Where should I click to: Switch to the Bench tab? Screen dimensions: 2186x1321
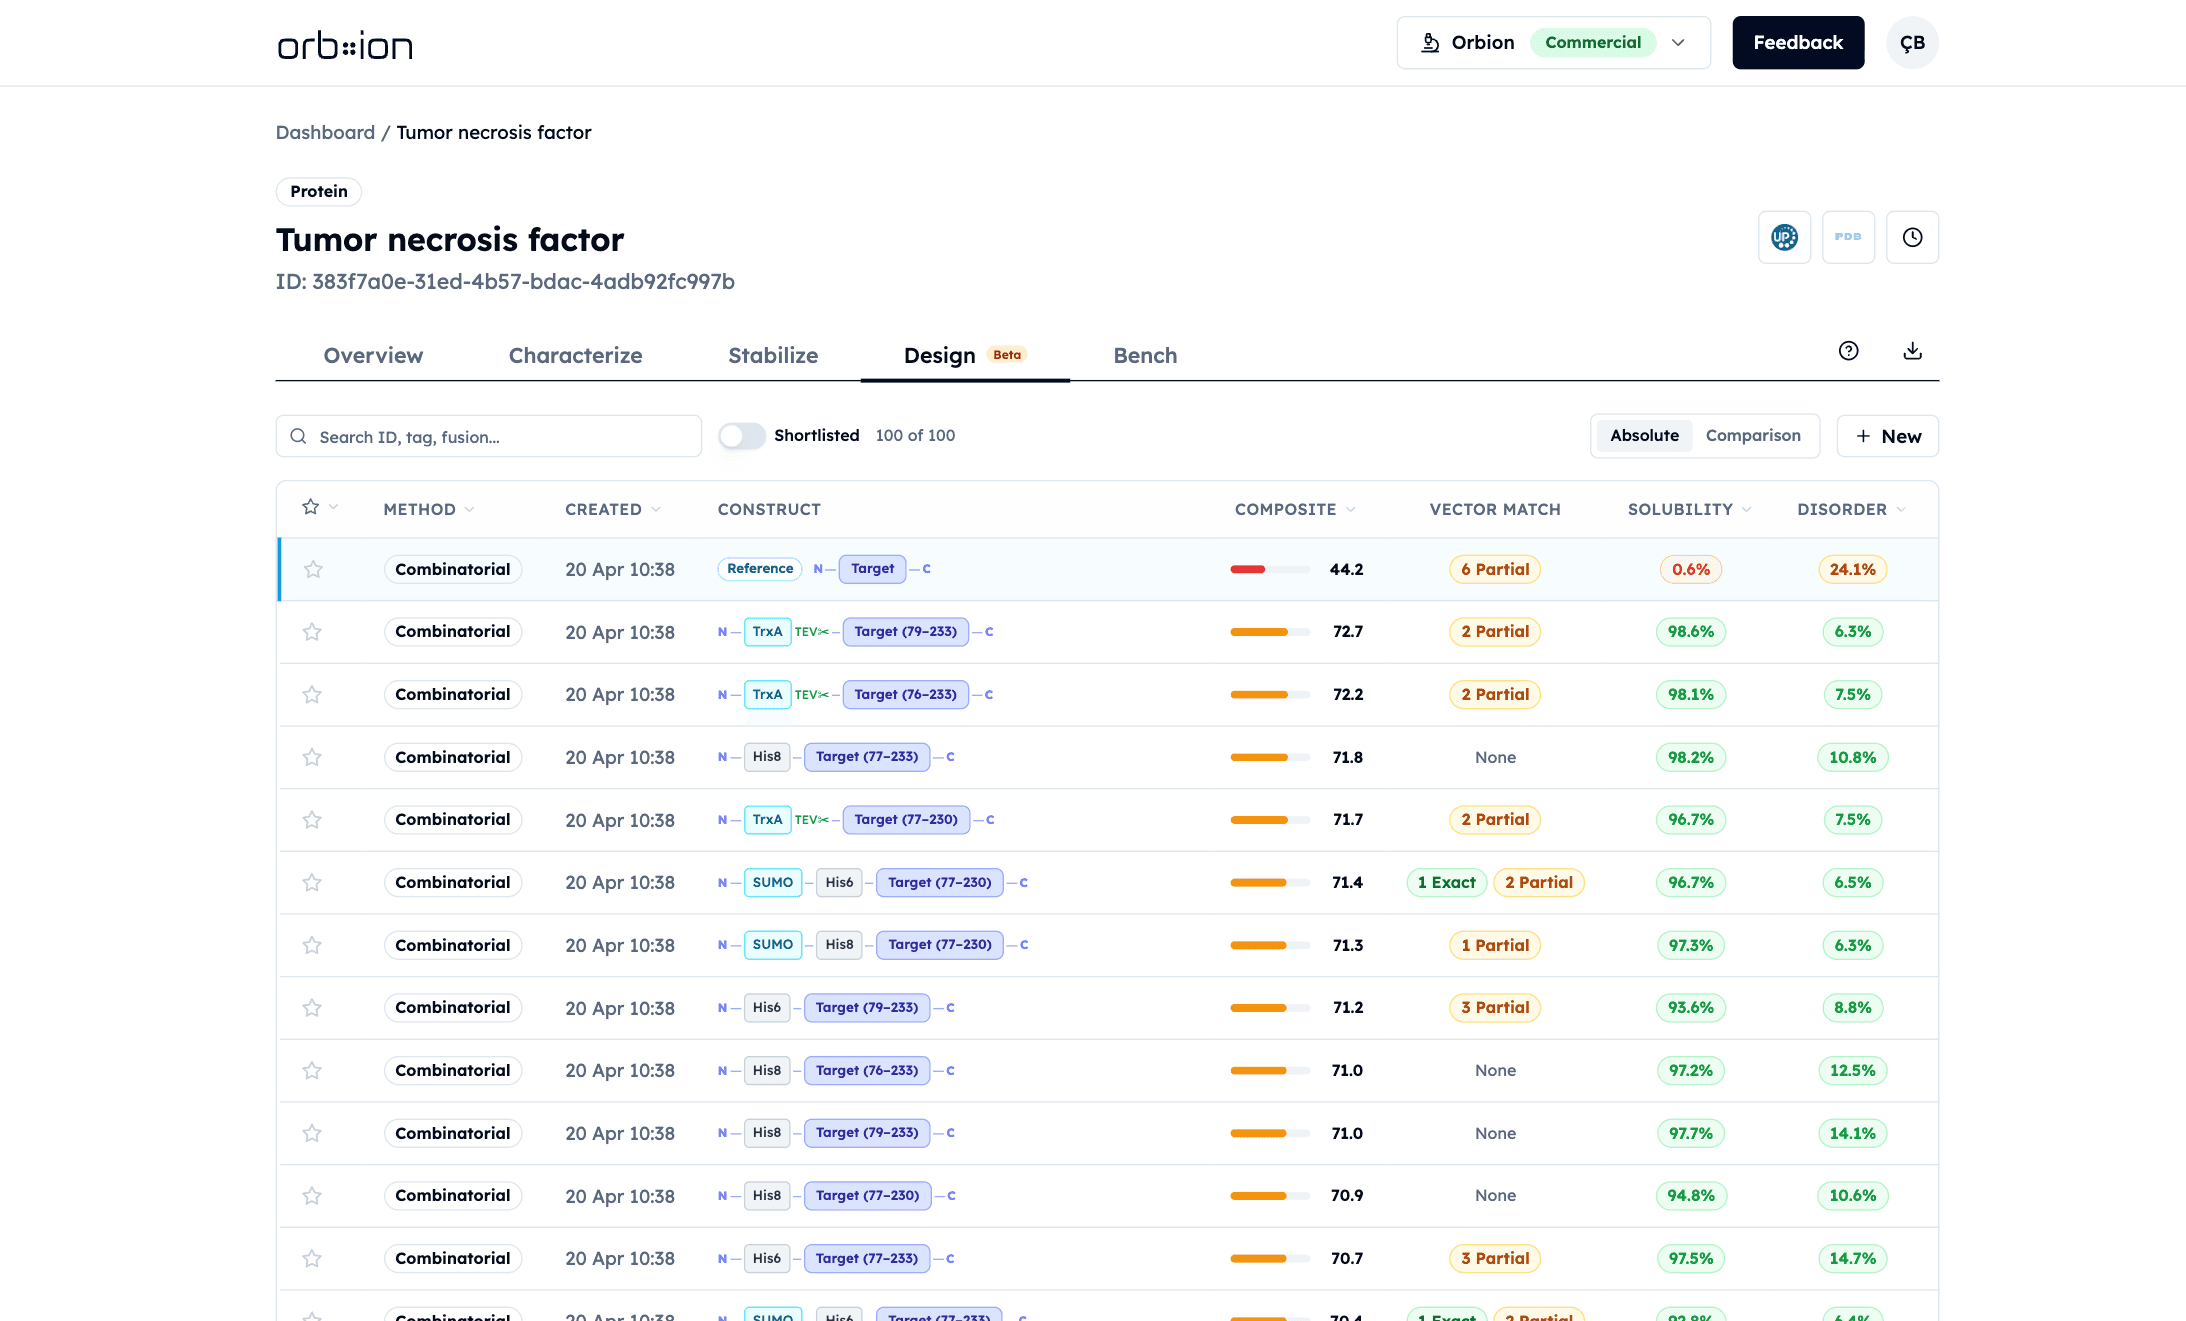1144,356
